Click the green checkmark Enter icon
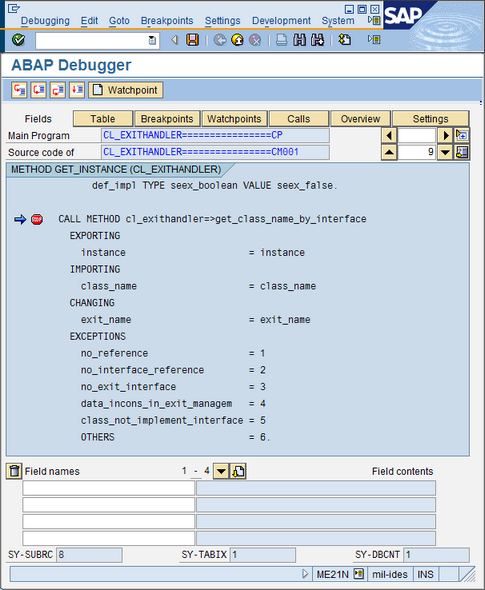The width and height of the screenshot is (485, 590). 18,40
